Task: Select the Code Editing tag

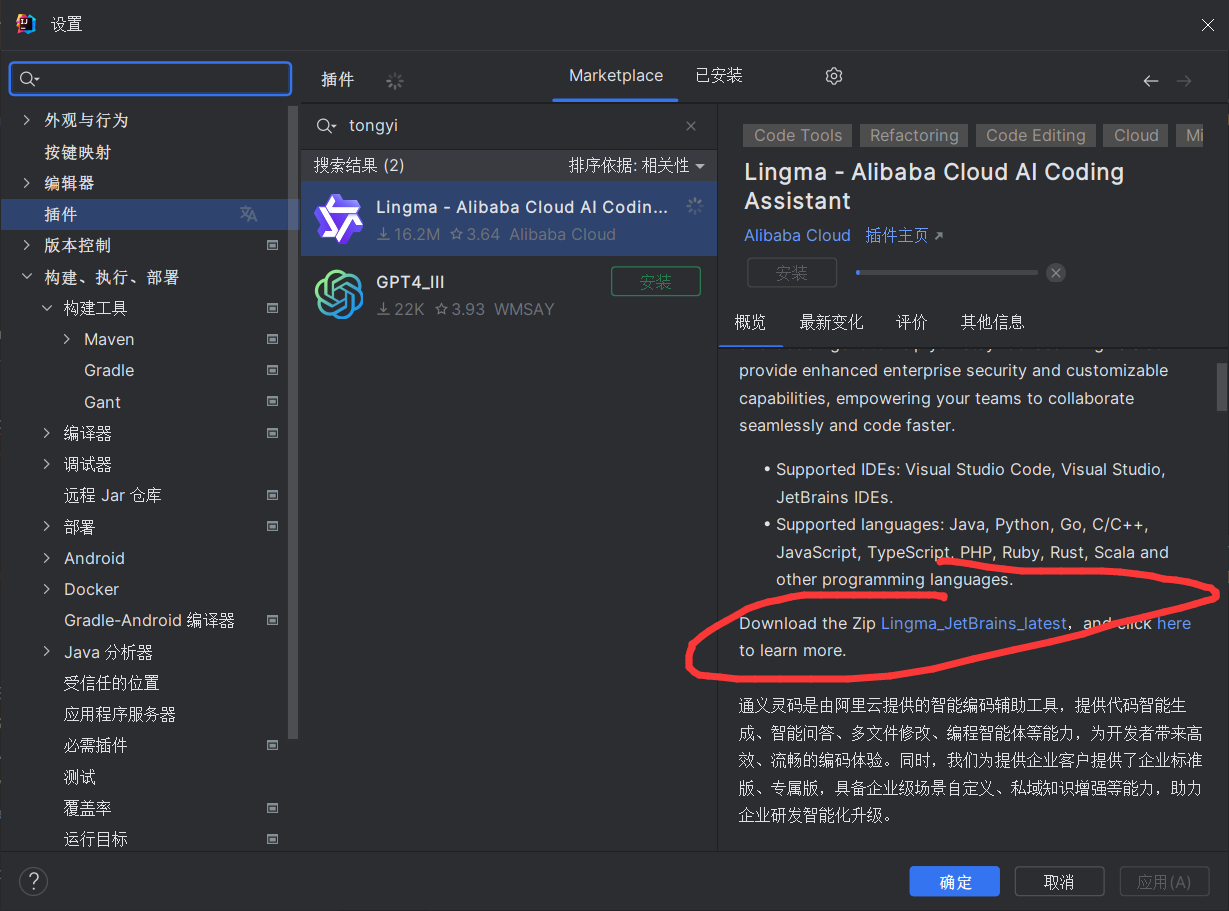Action: (x=1035, y=135)
